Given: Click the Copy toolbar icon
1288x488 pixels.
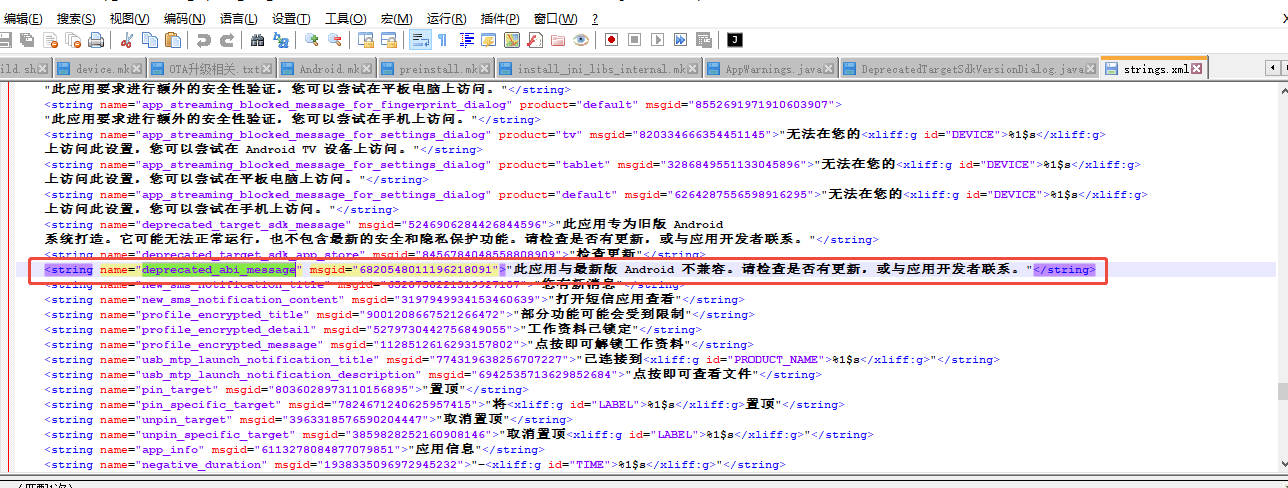Looking at the screenshot, I should (x=149, y=40).
